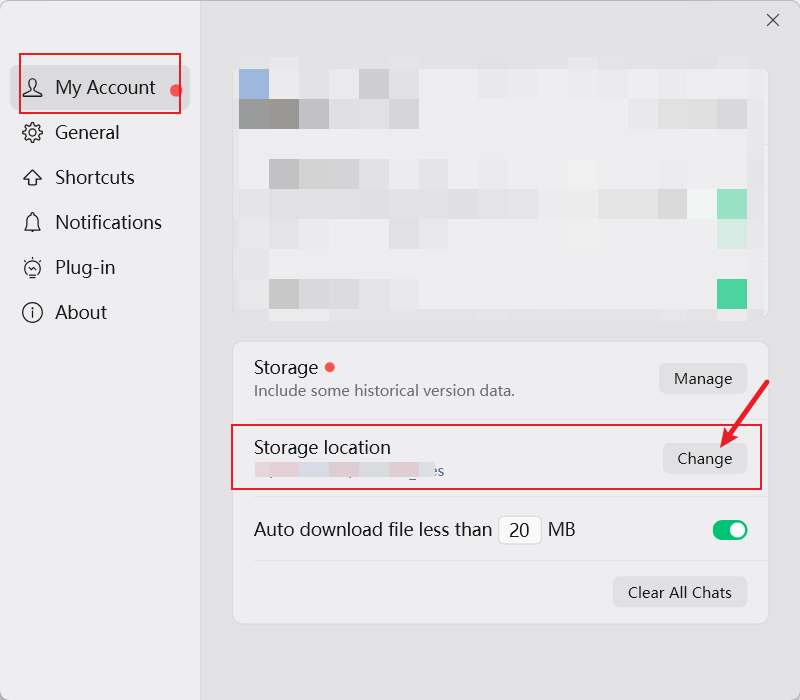Click the up-arrow icon beside Shortcuts
The width and height of the screenshot is (800, 700).
coord(33,178)
